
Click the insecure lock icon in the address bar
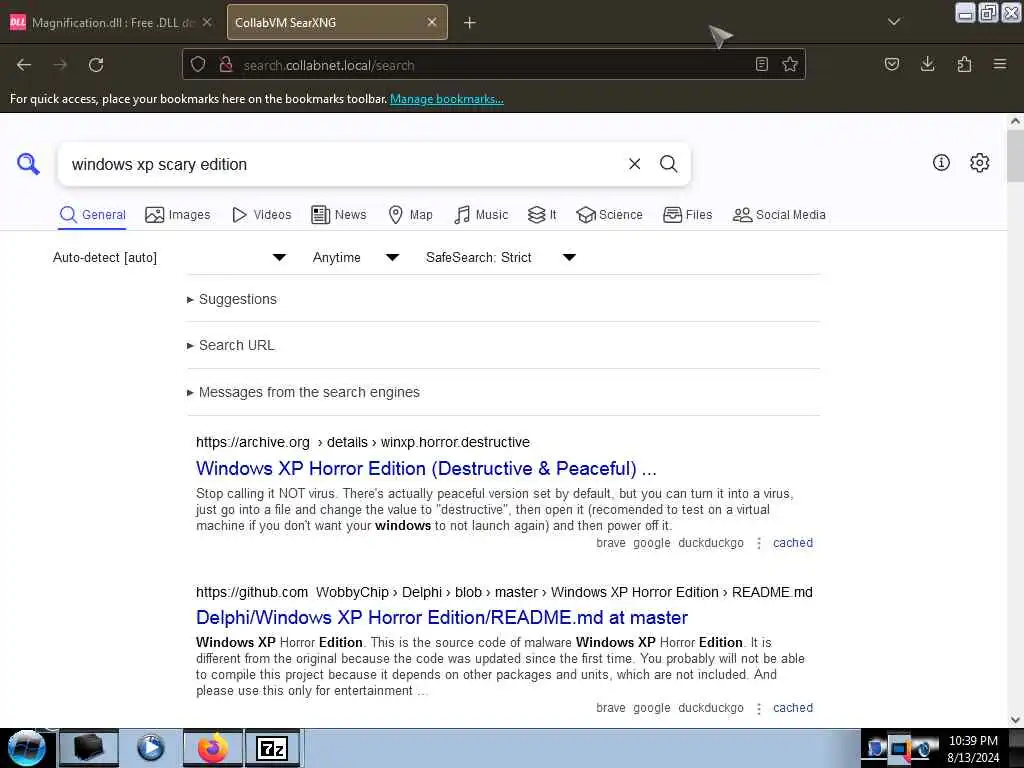(x=226, y=65)
